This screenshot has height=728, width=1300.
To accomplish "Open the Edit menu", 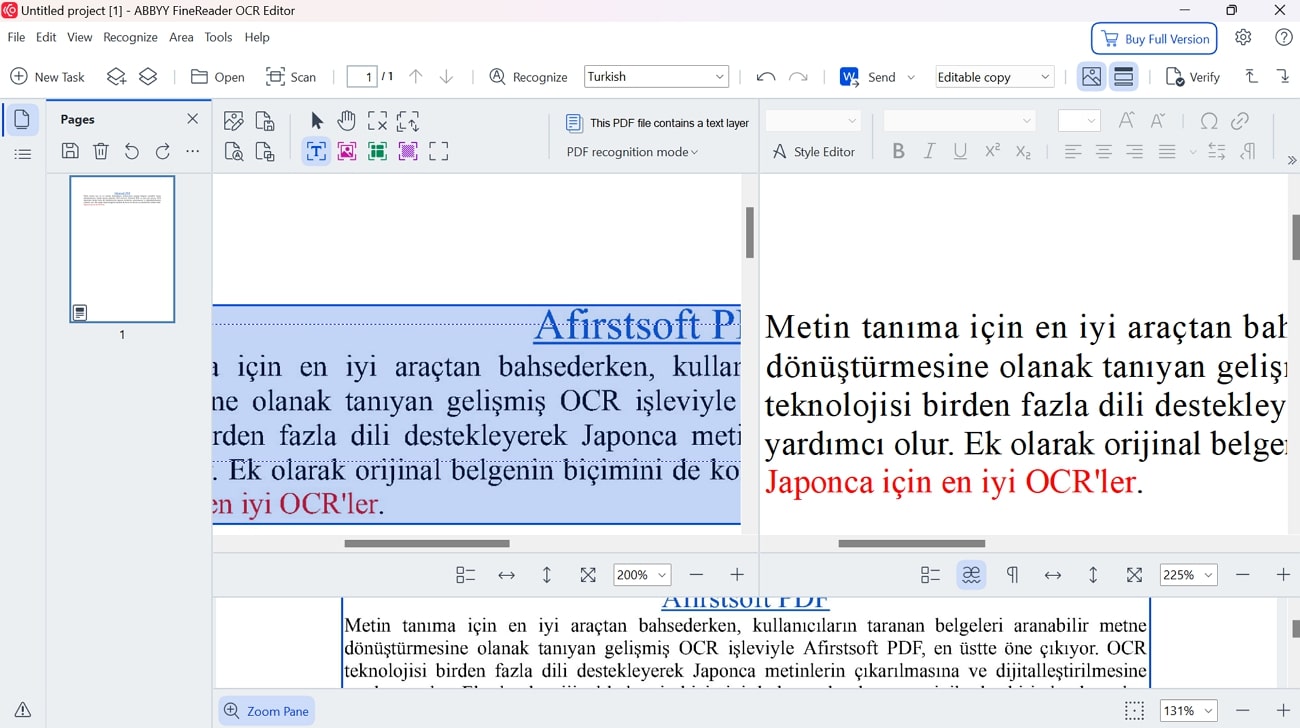I will click(x=46, y=37).
